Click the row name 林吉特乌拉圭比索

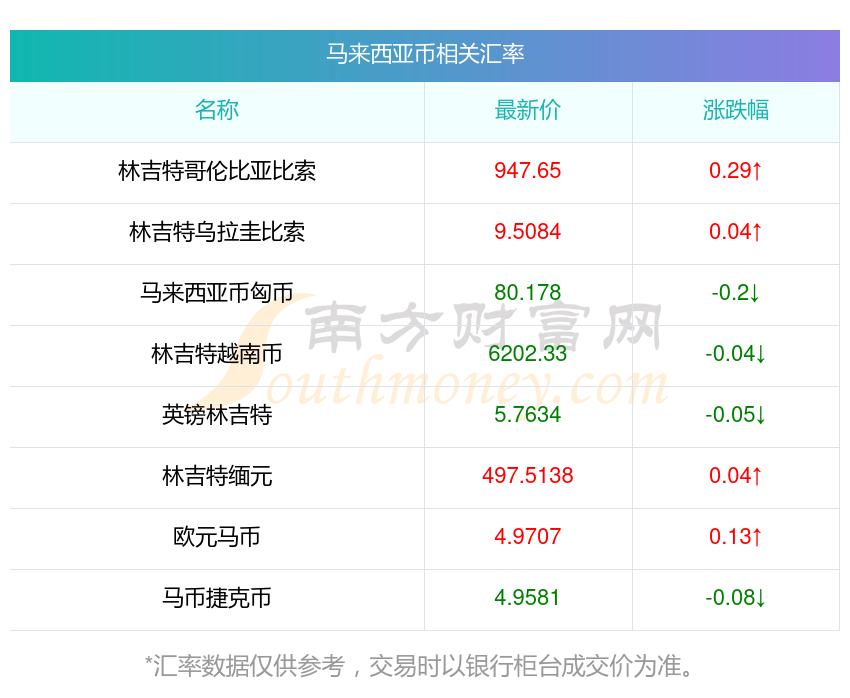[217, 232]
